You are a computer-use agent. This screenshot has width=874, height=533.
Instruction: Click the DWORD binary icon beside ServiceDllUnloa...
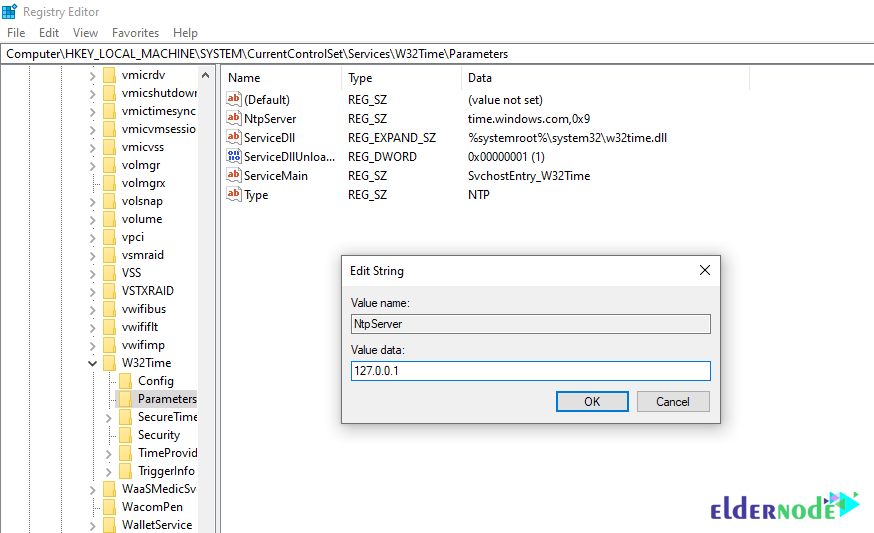click(234, 156)
